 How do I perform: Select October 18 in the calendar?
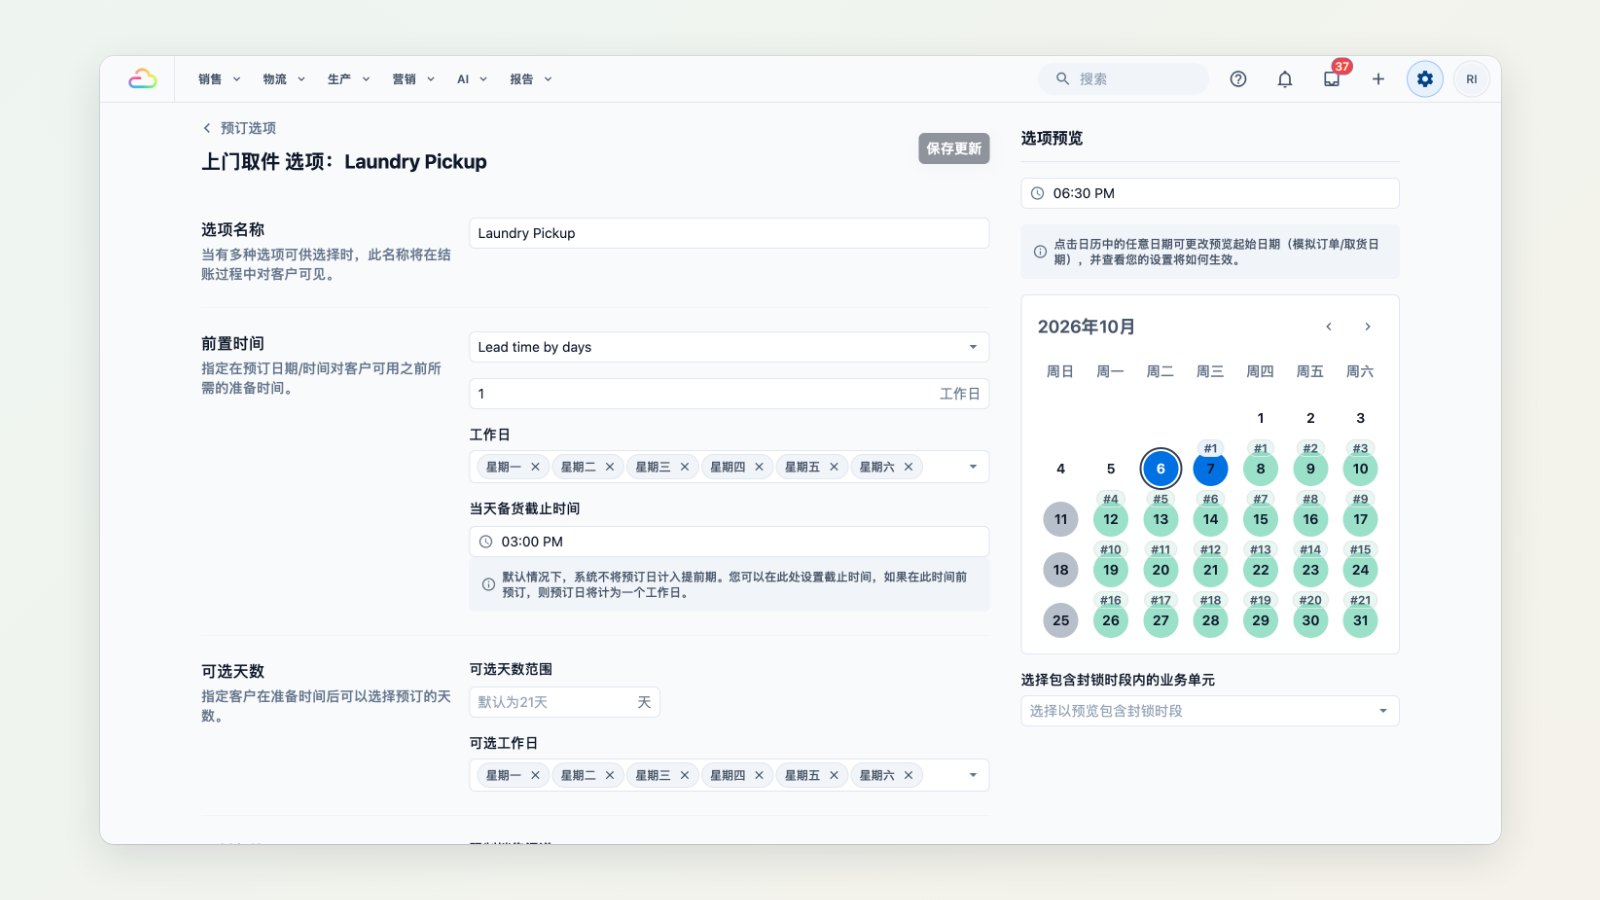[1060, 570]
